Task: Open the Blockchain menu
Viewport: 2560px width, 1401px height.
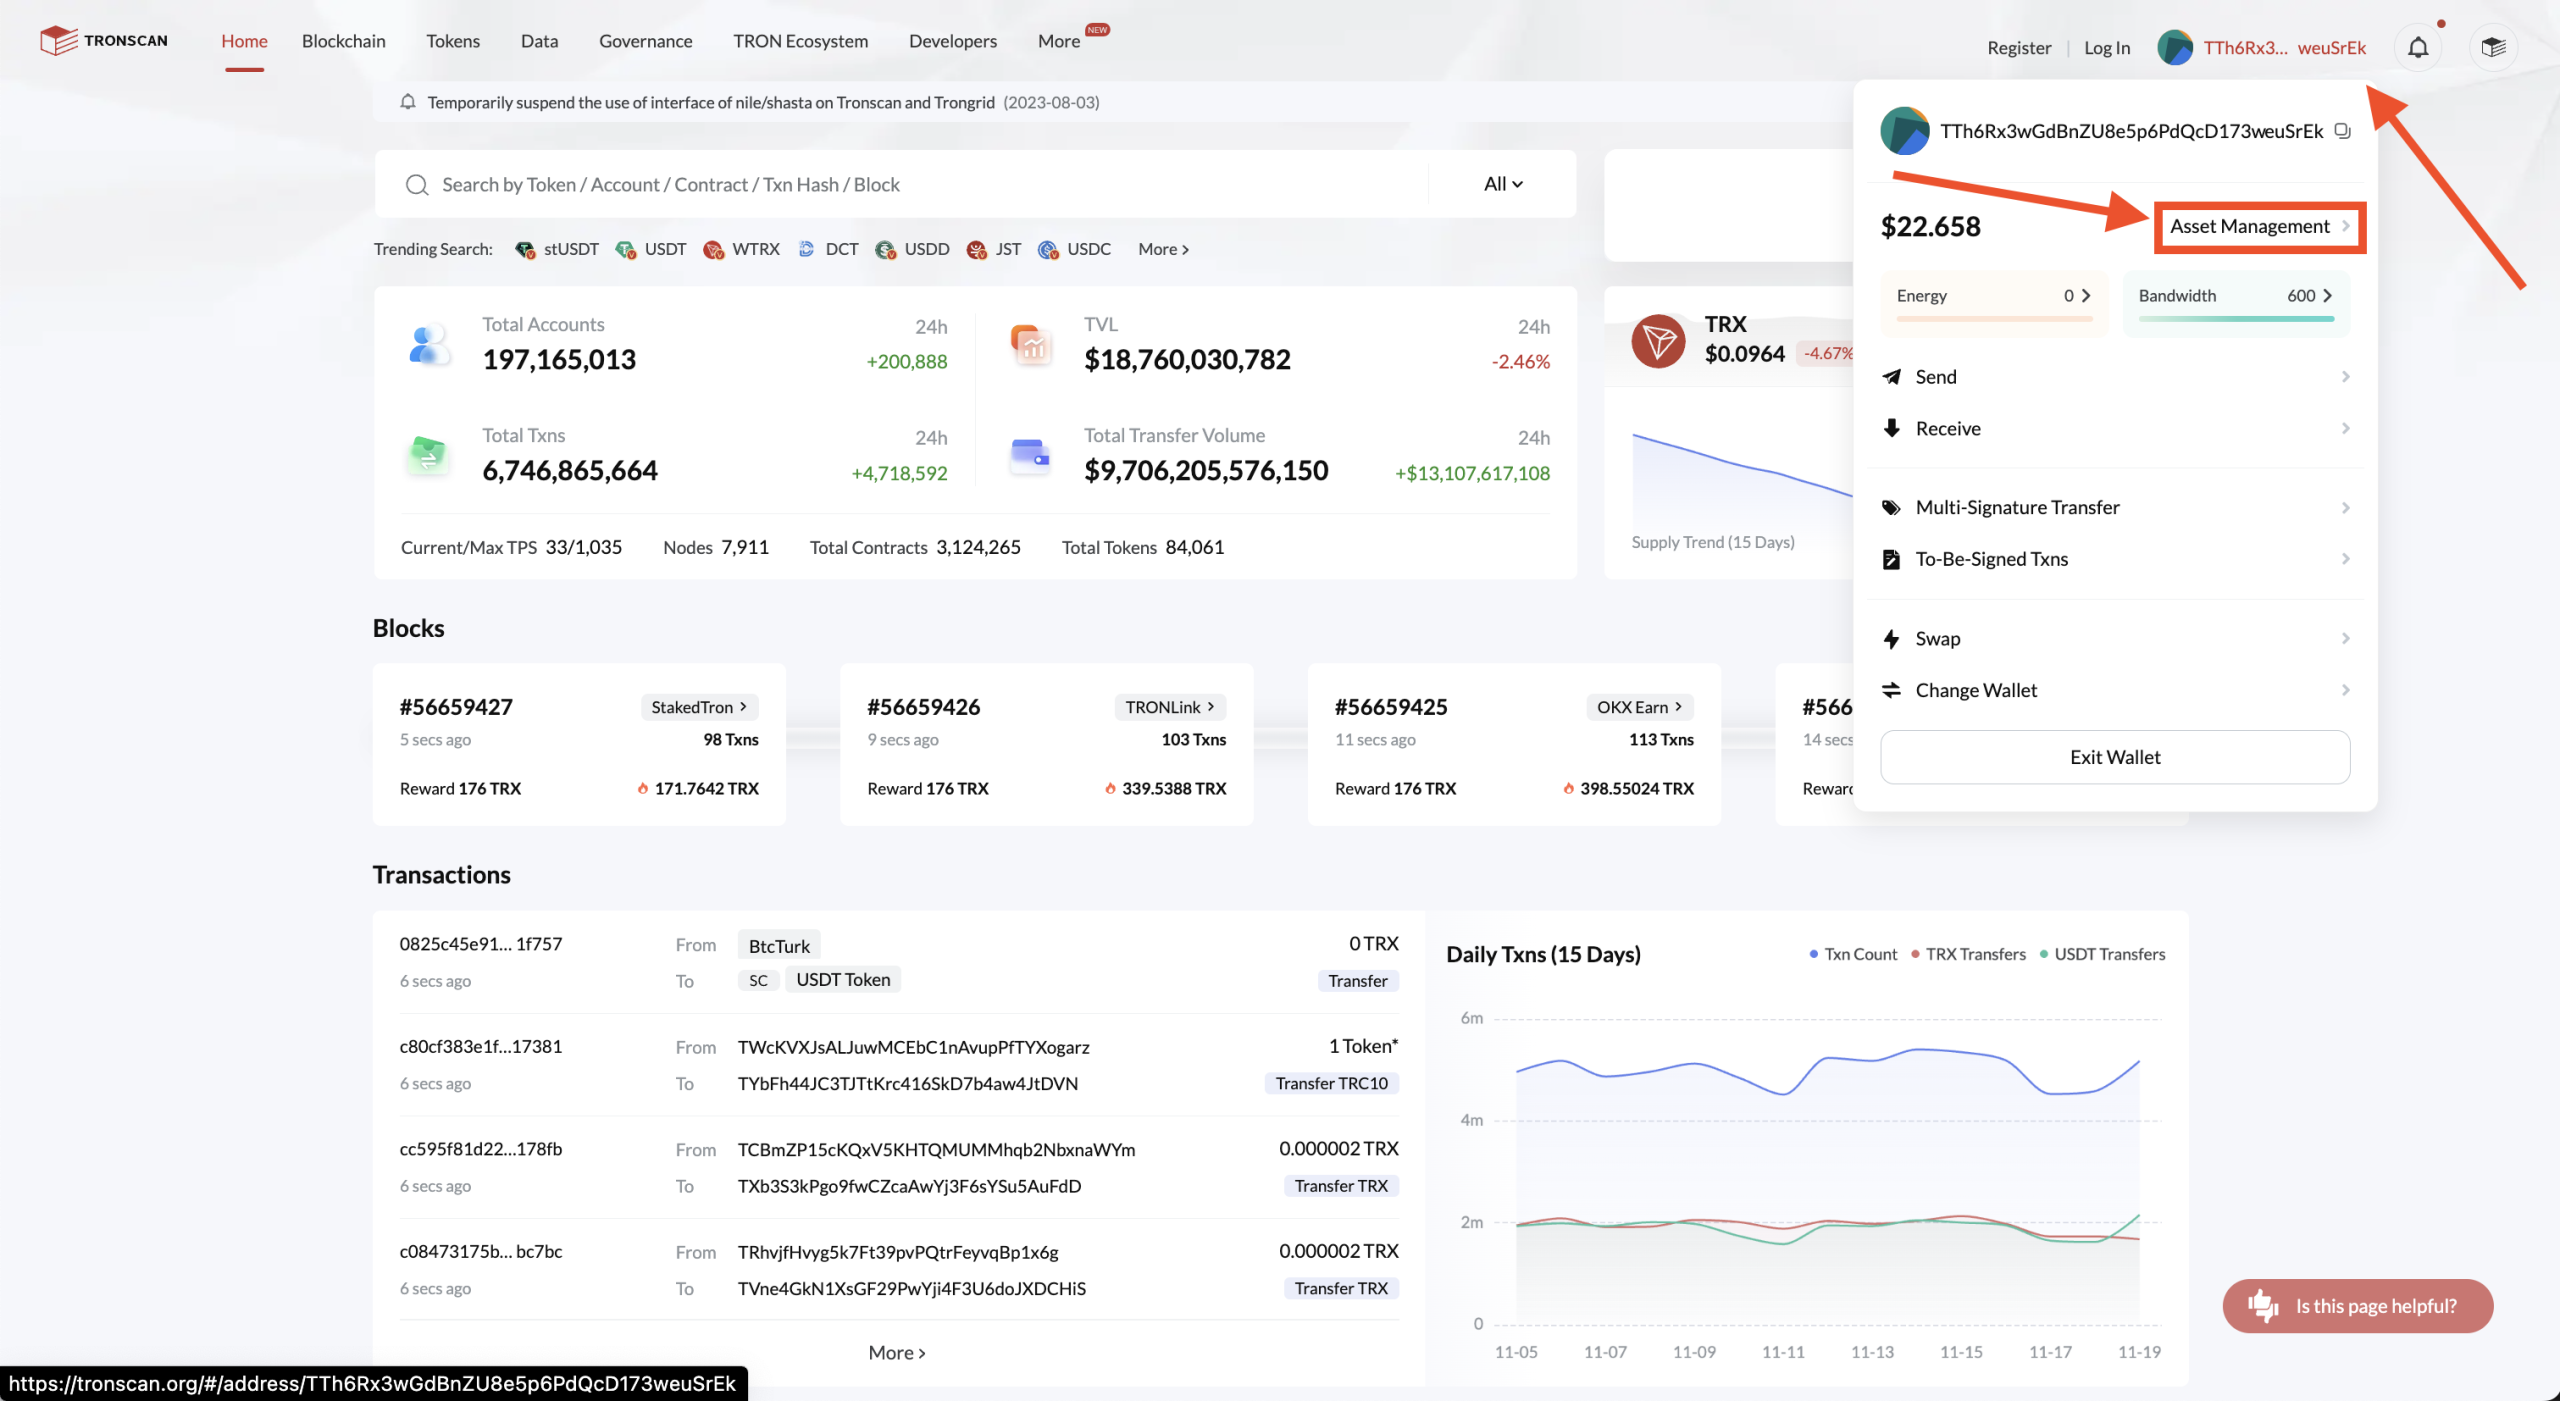Action: pos(343,41)
